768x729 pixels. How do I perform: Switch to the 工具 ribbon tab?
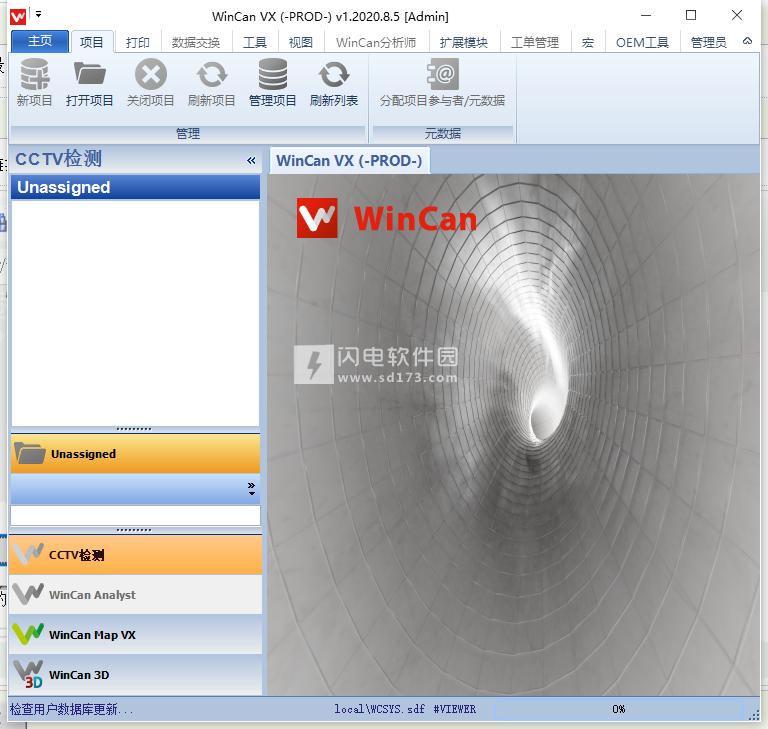tap(255, 43)
